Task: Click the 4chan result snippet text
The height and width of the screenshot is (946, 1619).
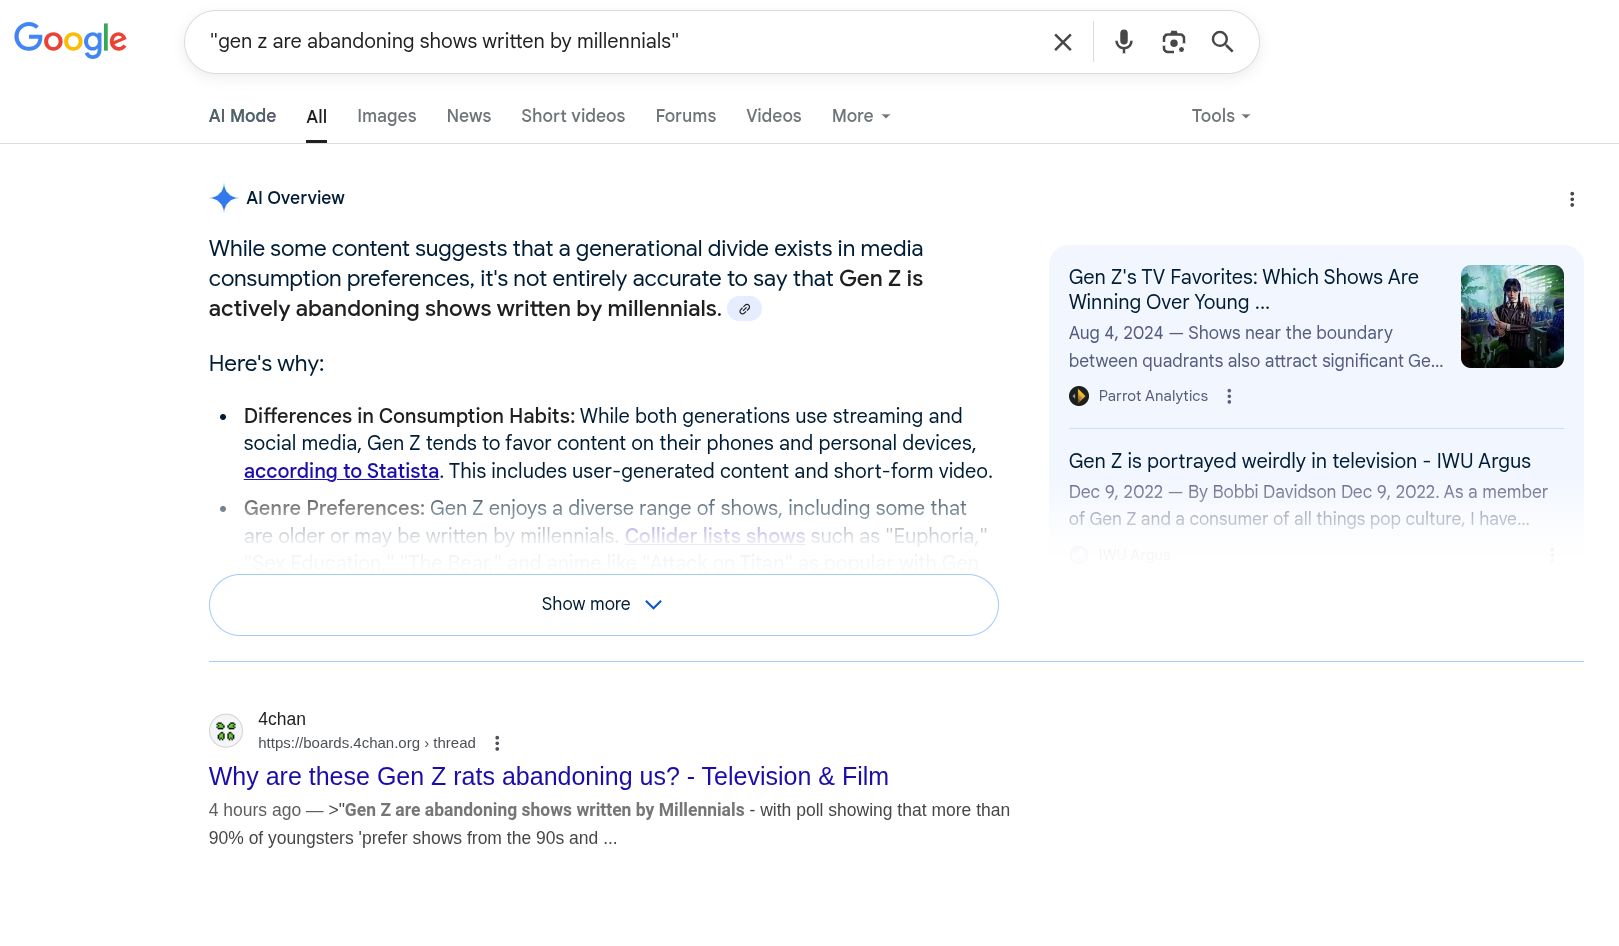Action: pyautogui.click(x=608, y=824)
